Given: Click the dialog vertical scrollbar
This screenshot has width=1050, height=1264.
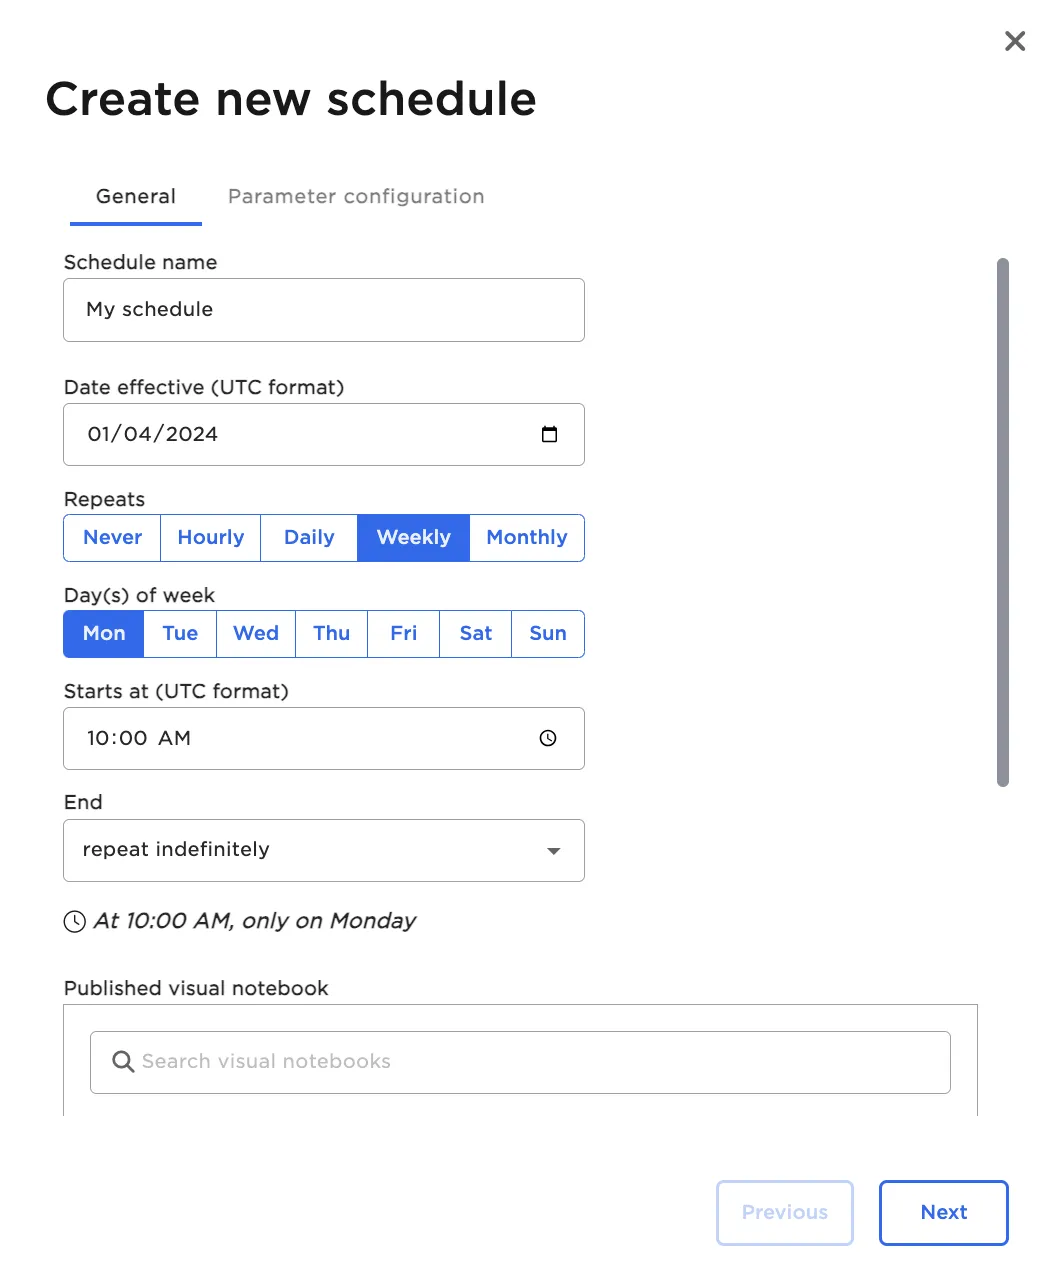Looking at the screenshot, I should point(1003,522).
